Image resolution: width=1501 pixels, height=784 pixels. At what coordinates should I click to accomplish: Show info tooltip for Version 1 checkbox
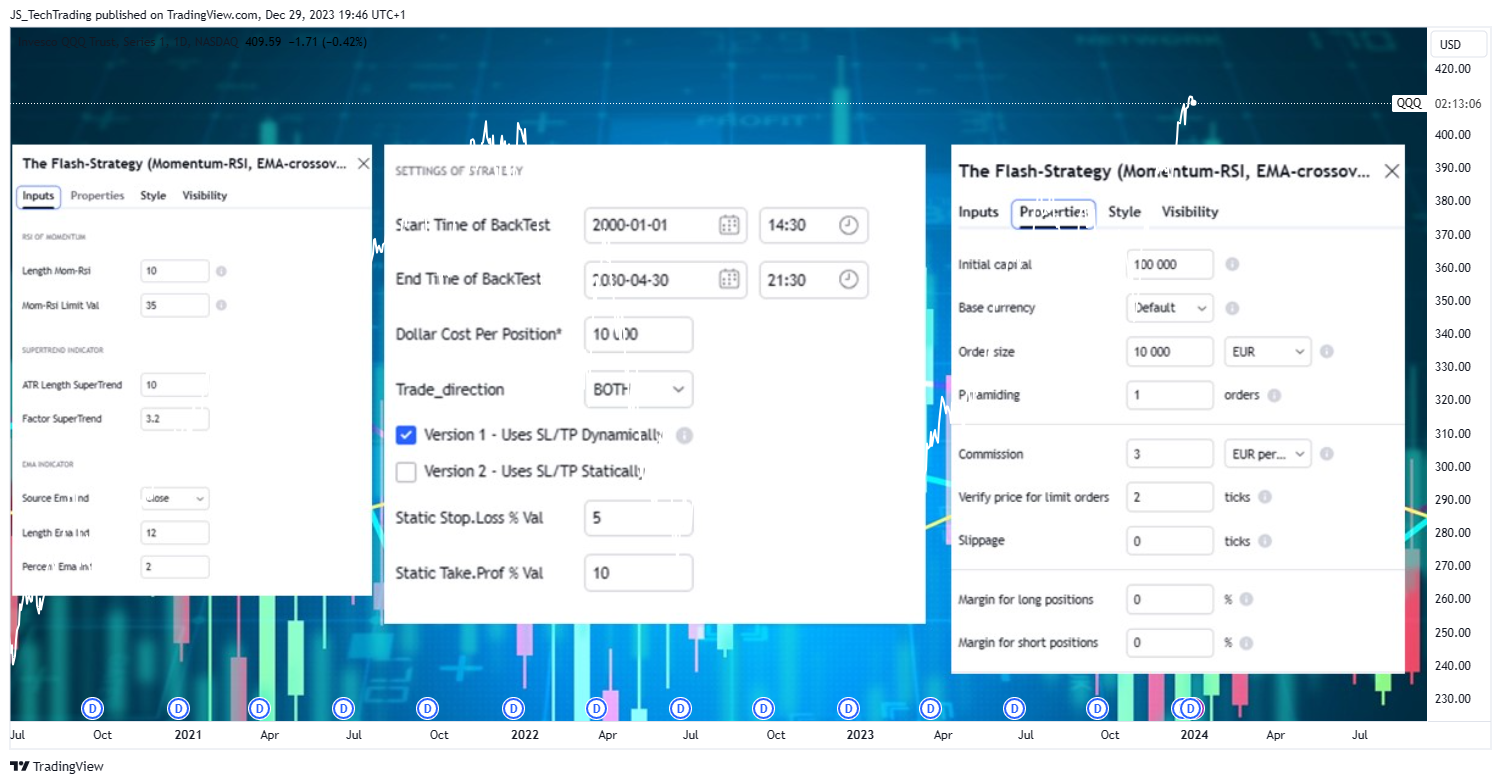684,436
